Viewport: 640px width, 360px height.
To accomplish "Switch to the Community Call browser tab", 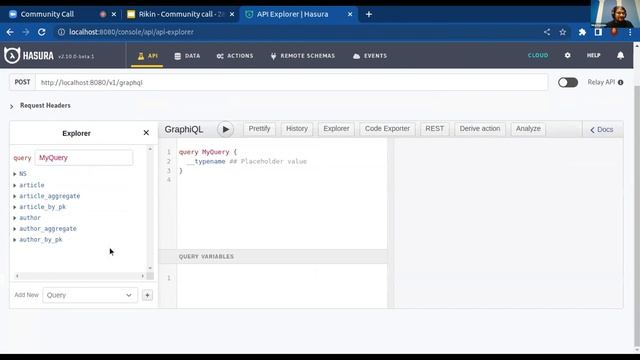I will pos(47,14).
